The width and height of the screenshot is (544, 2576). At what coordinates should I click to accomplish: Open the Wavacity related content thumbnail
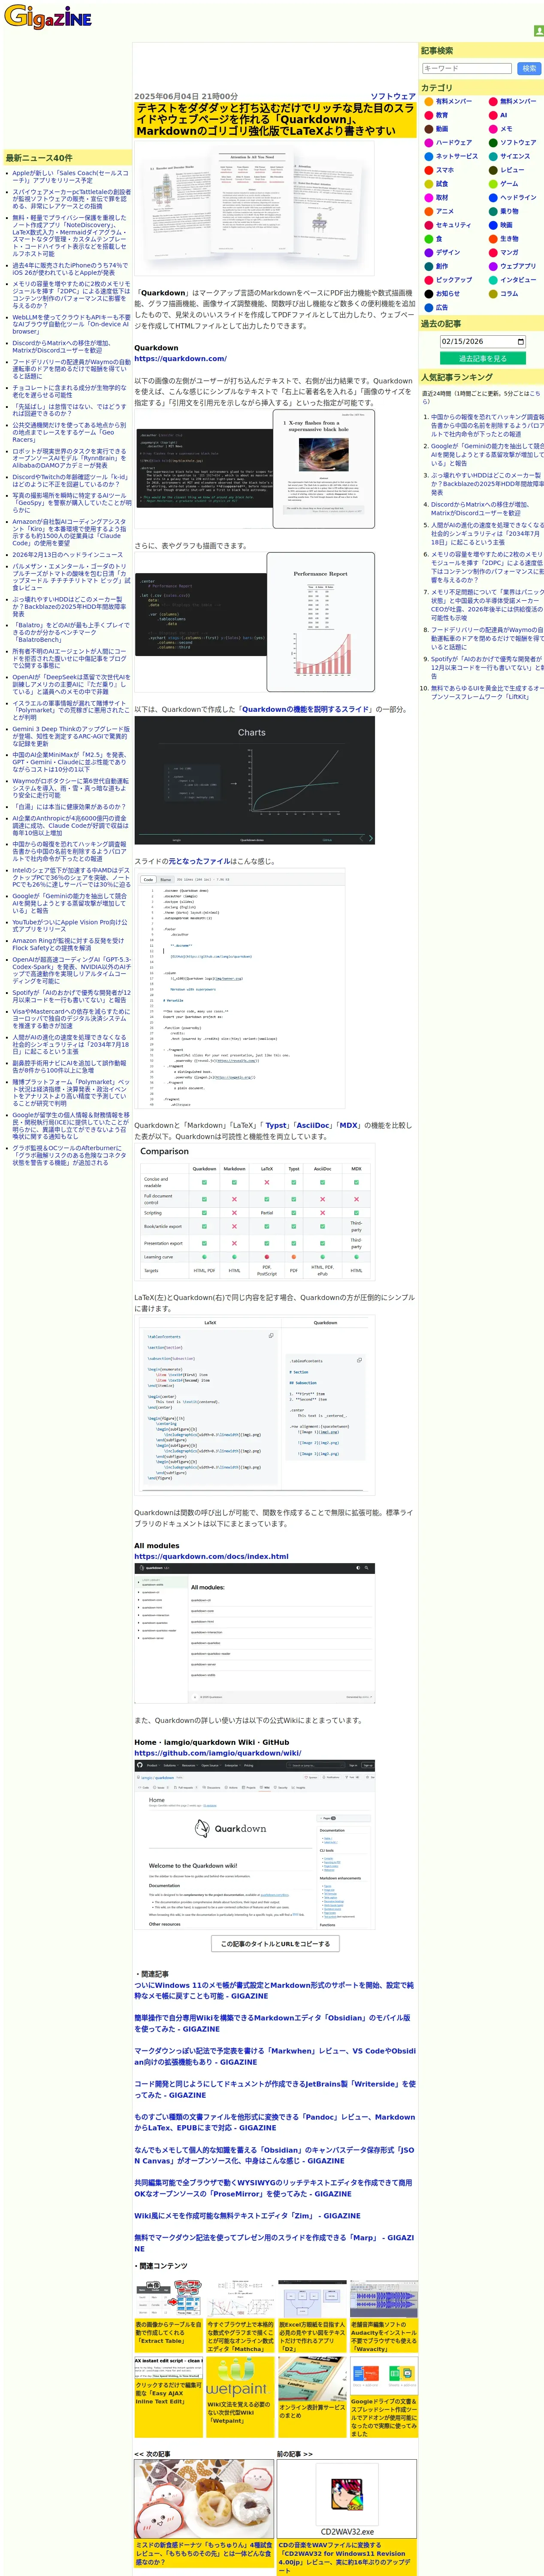click(x=384, y=2300)
